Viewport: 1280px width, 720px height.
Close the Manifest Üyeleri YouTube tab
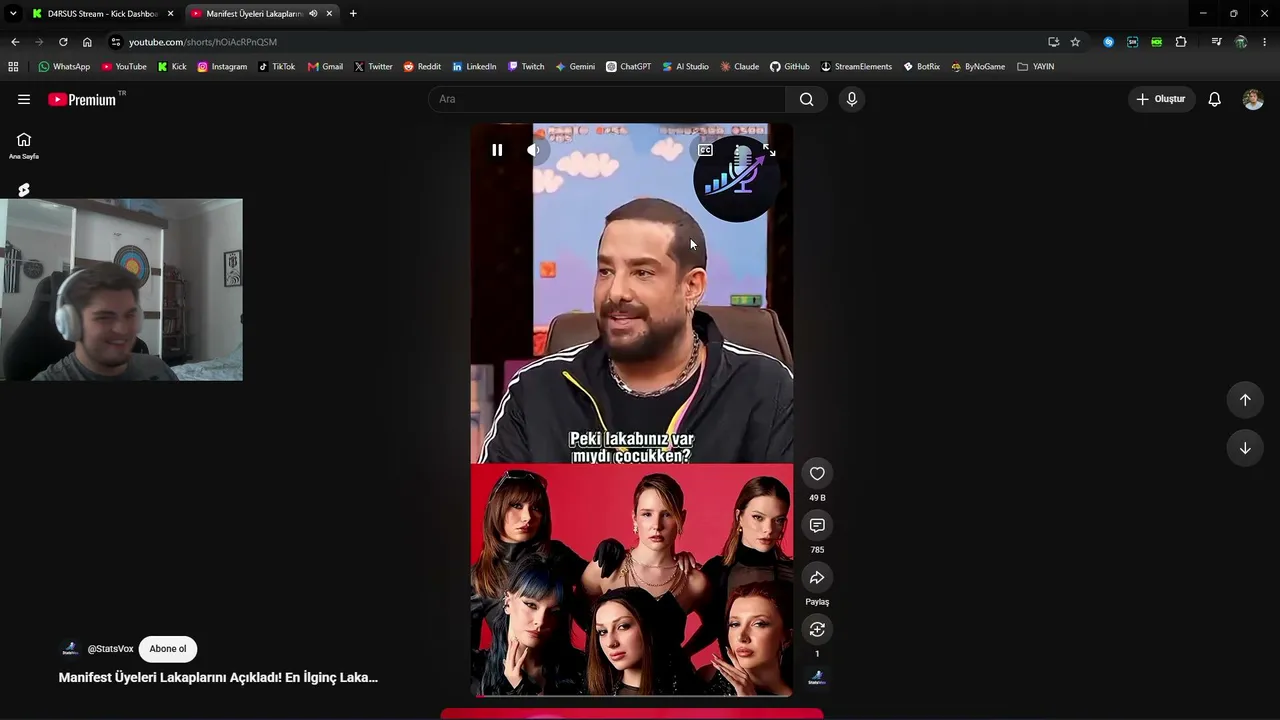(x=329, y=14)
